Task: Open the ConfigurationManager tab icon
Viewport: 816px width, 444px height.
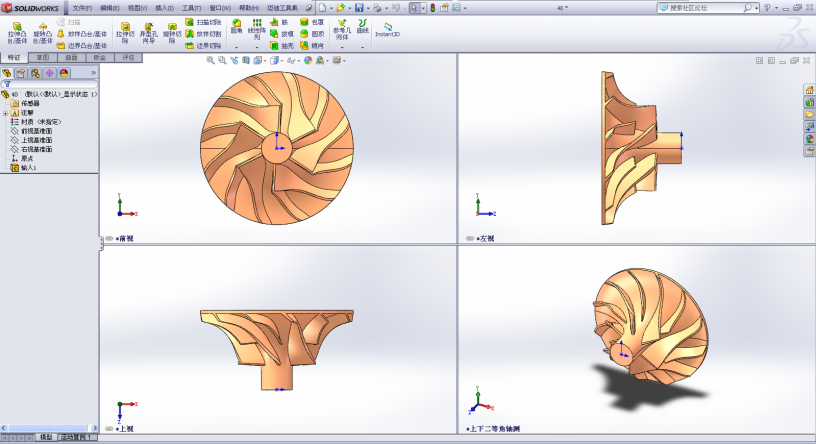Action: [x=35, y=73]
